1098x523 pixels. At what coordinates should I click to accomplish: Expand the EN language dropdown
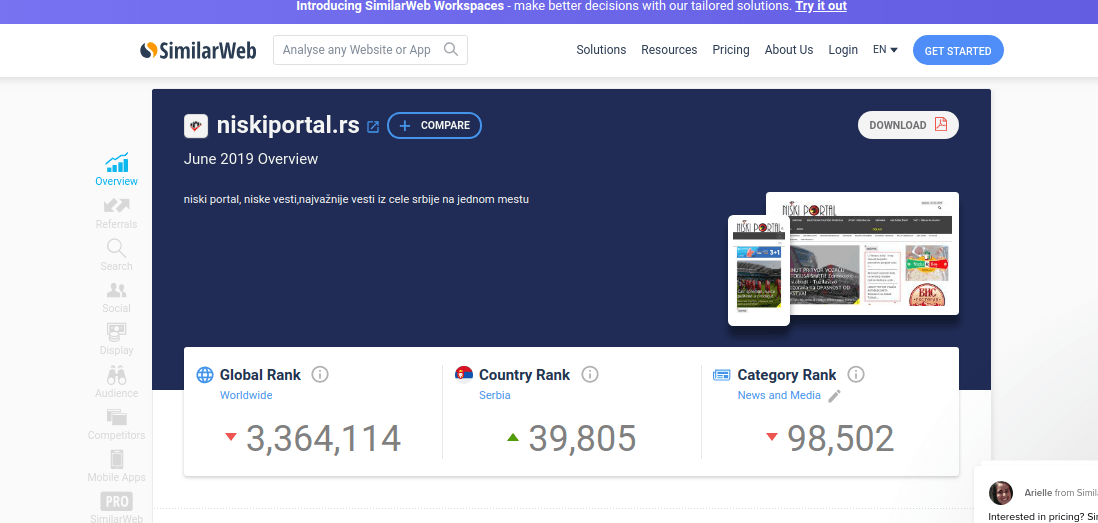[x=885, y=50]
